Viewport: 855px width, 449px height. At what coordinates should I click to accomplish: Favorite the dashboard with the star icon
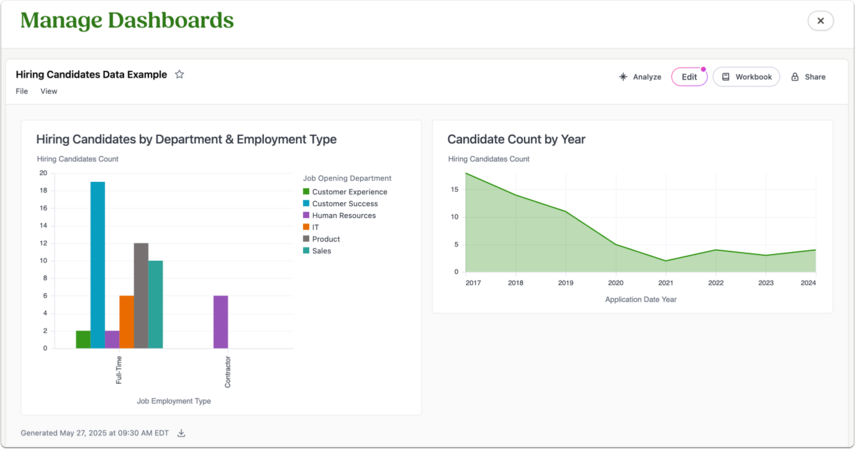click(179, 74)
